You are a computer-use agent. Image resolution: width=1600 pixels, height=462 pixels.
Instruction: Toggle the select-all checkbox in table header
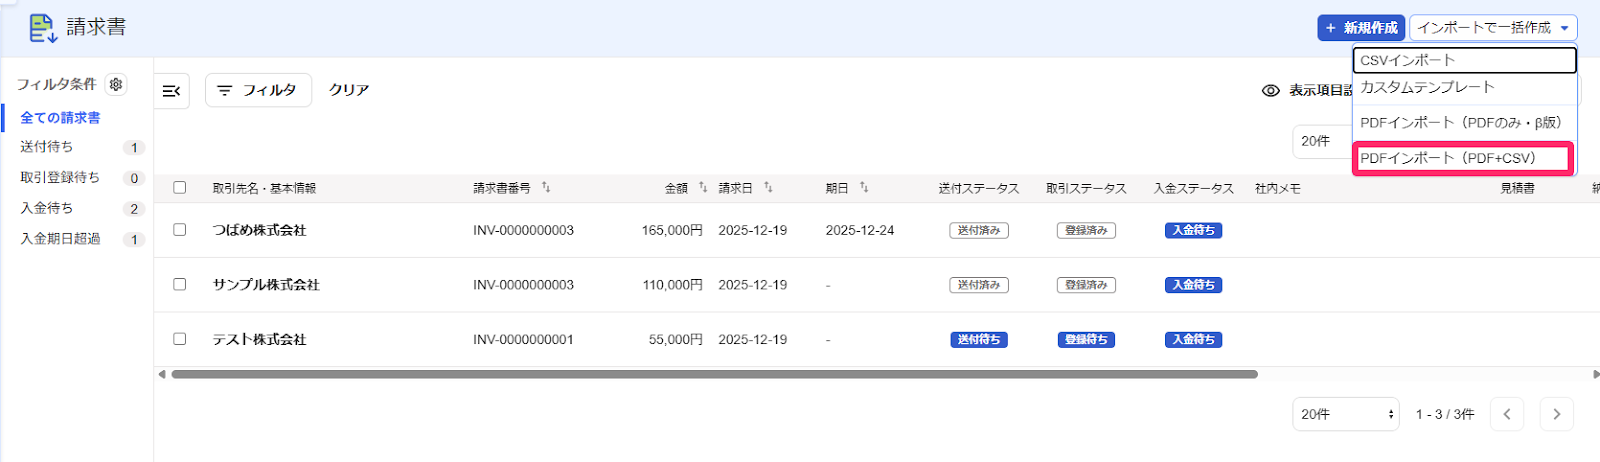[180, 187]
